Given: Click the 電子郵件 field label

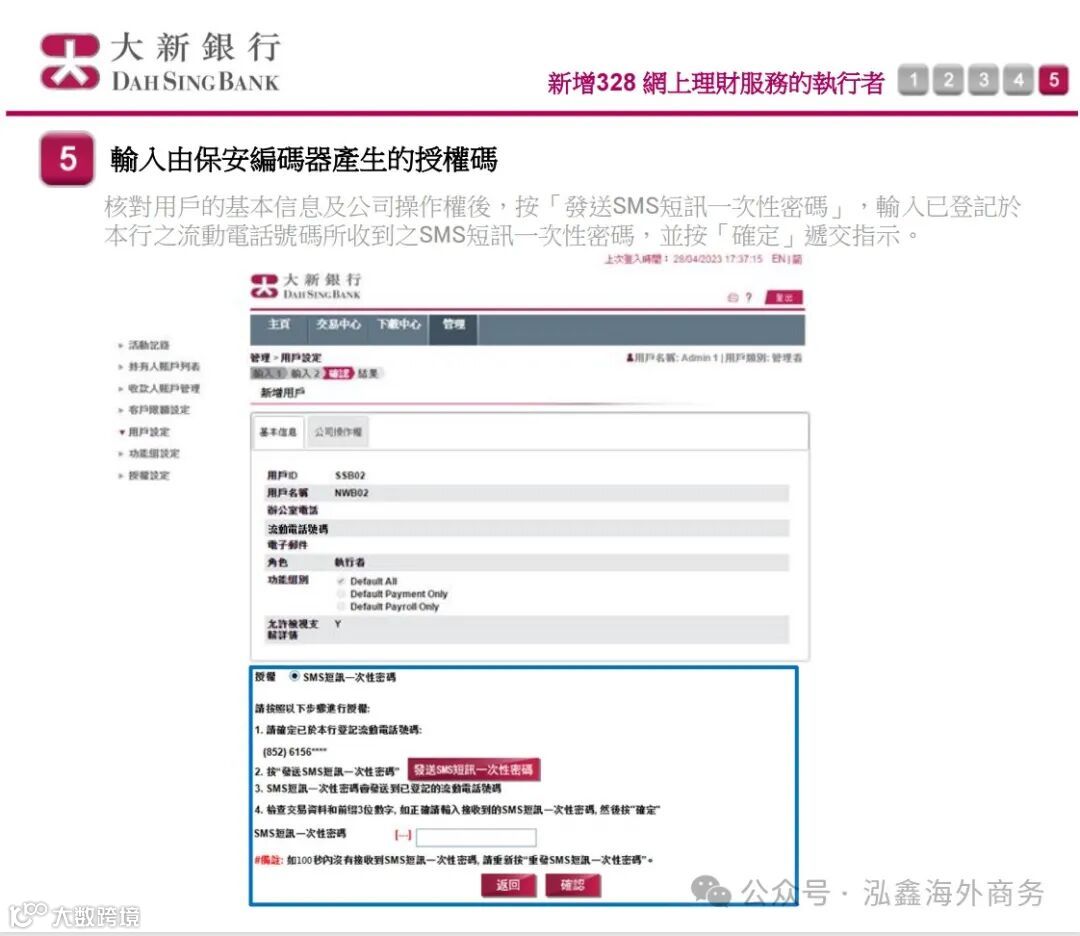Looking at the screenshot, I should [287, 545].
